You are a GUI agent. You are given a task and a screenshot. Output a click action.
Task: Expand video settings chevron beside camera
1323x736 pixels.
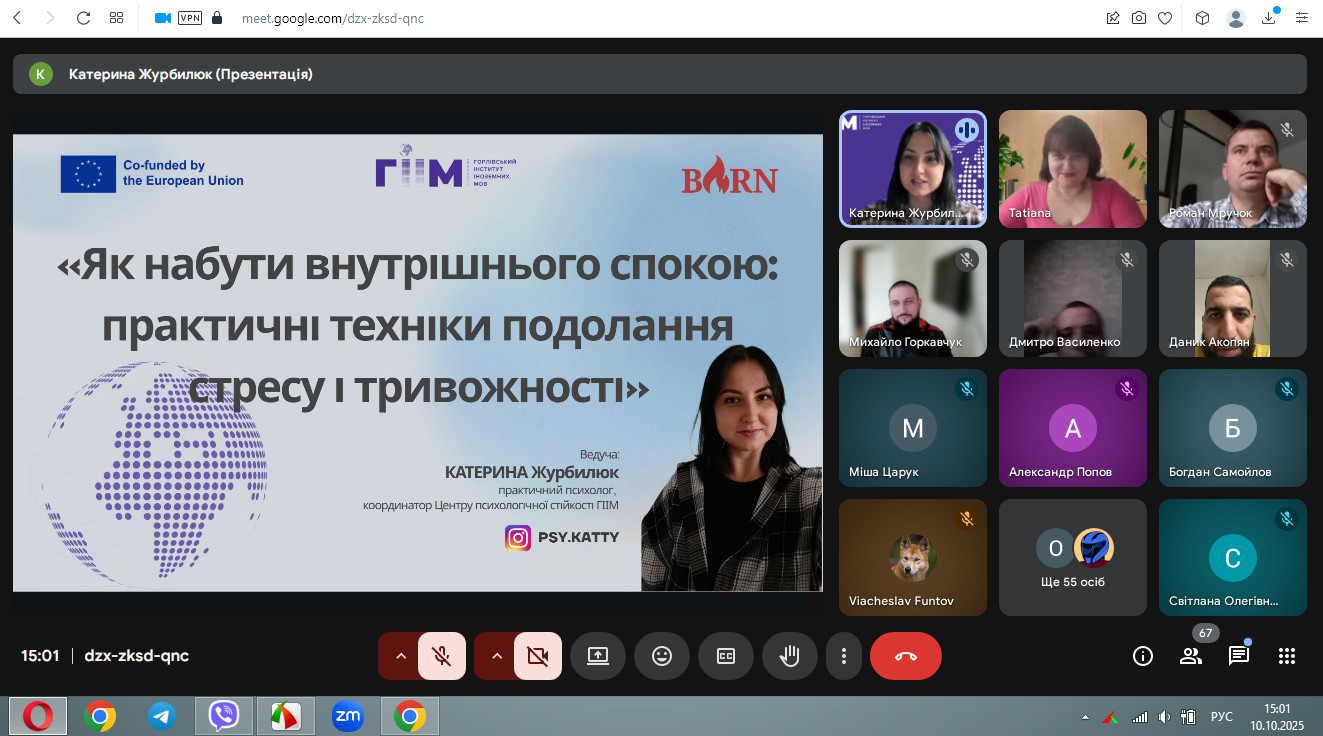[497, 656]
